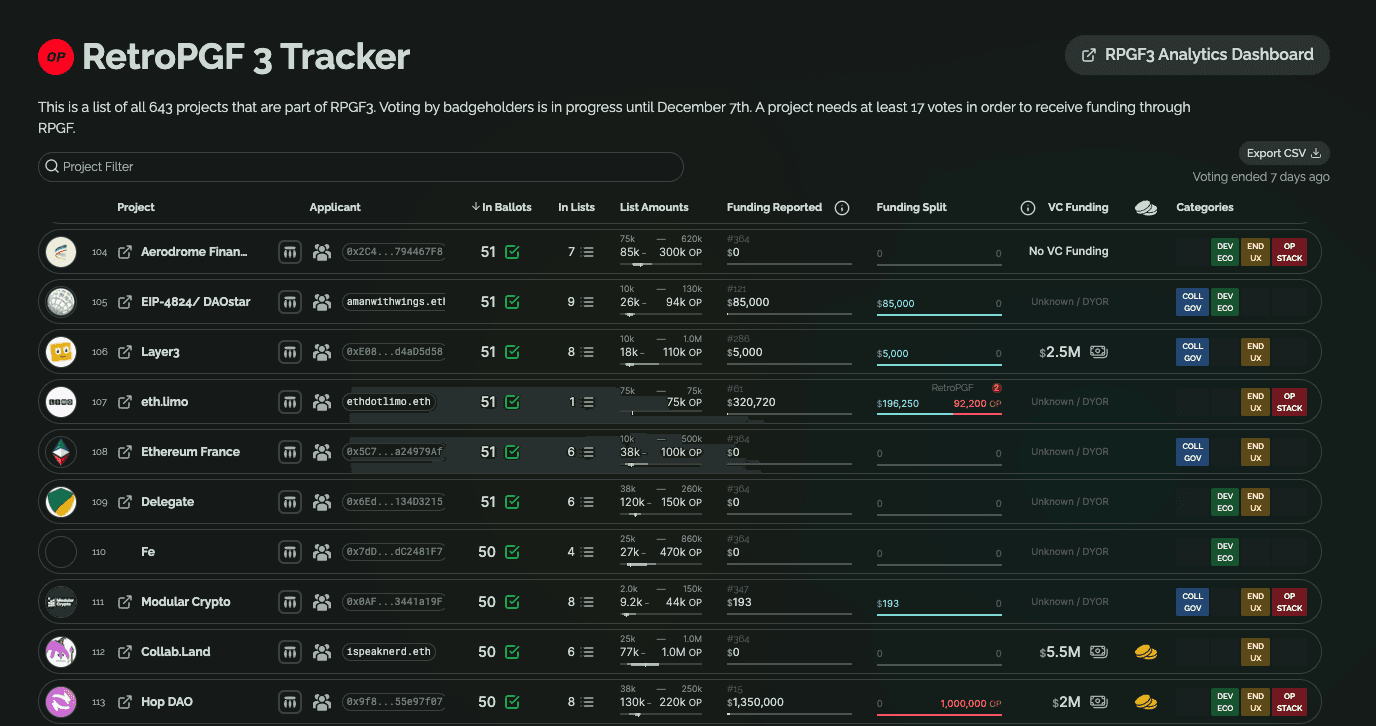
Task: Toggle the ballot checkmark for Aerodrome Finance
Action: click(x=512, y=252)
